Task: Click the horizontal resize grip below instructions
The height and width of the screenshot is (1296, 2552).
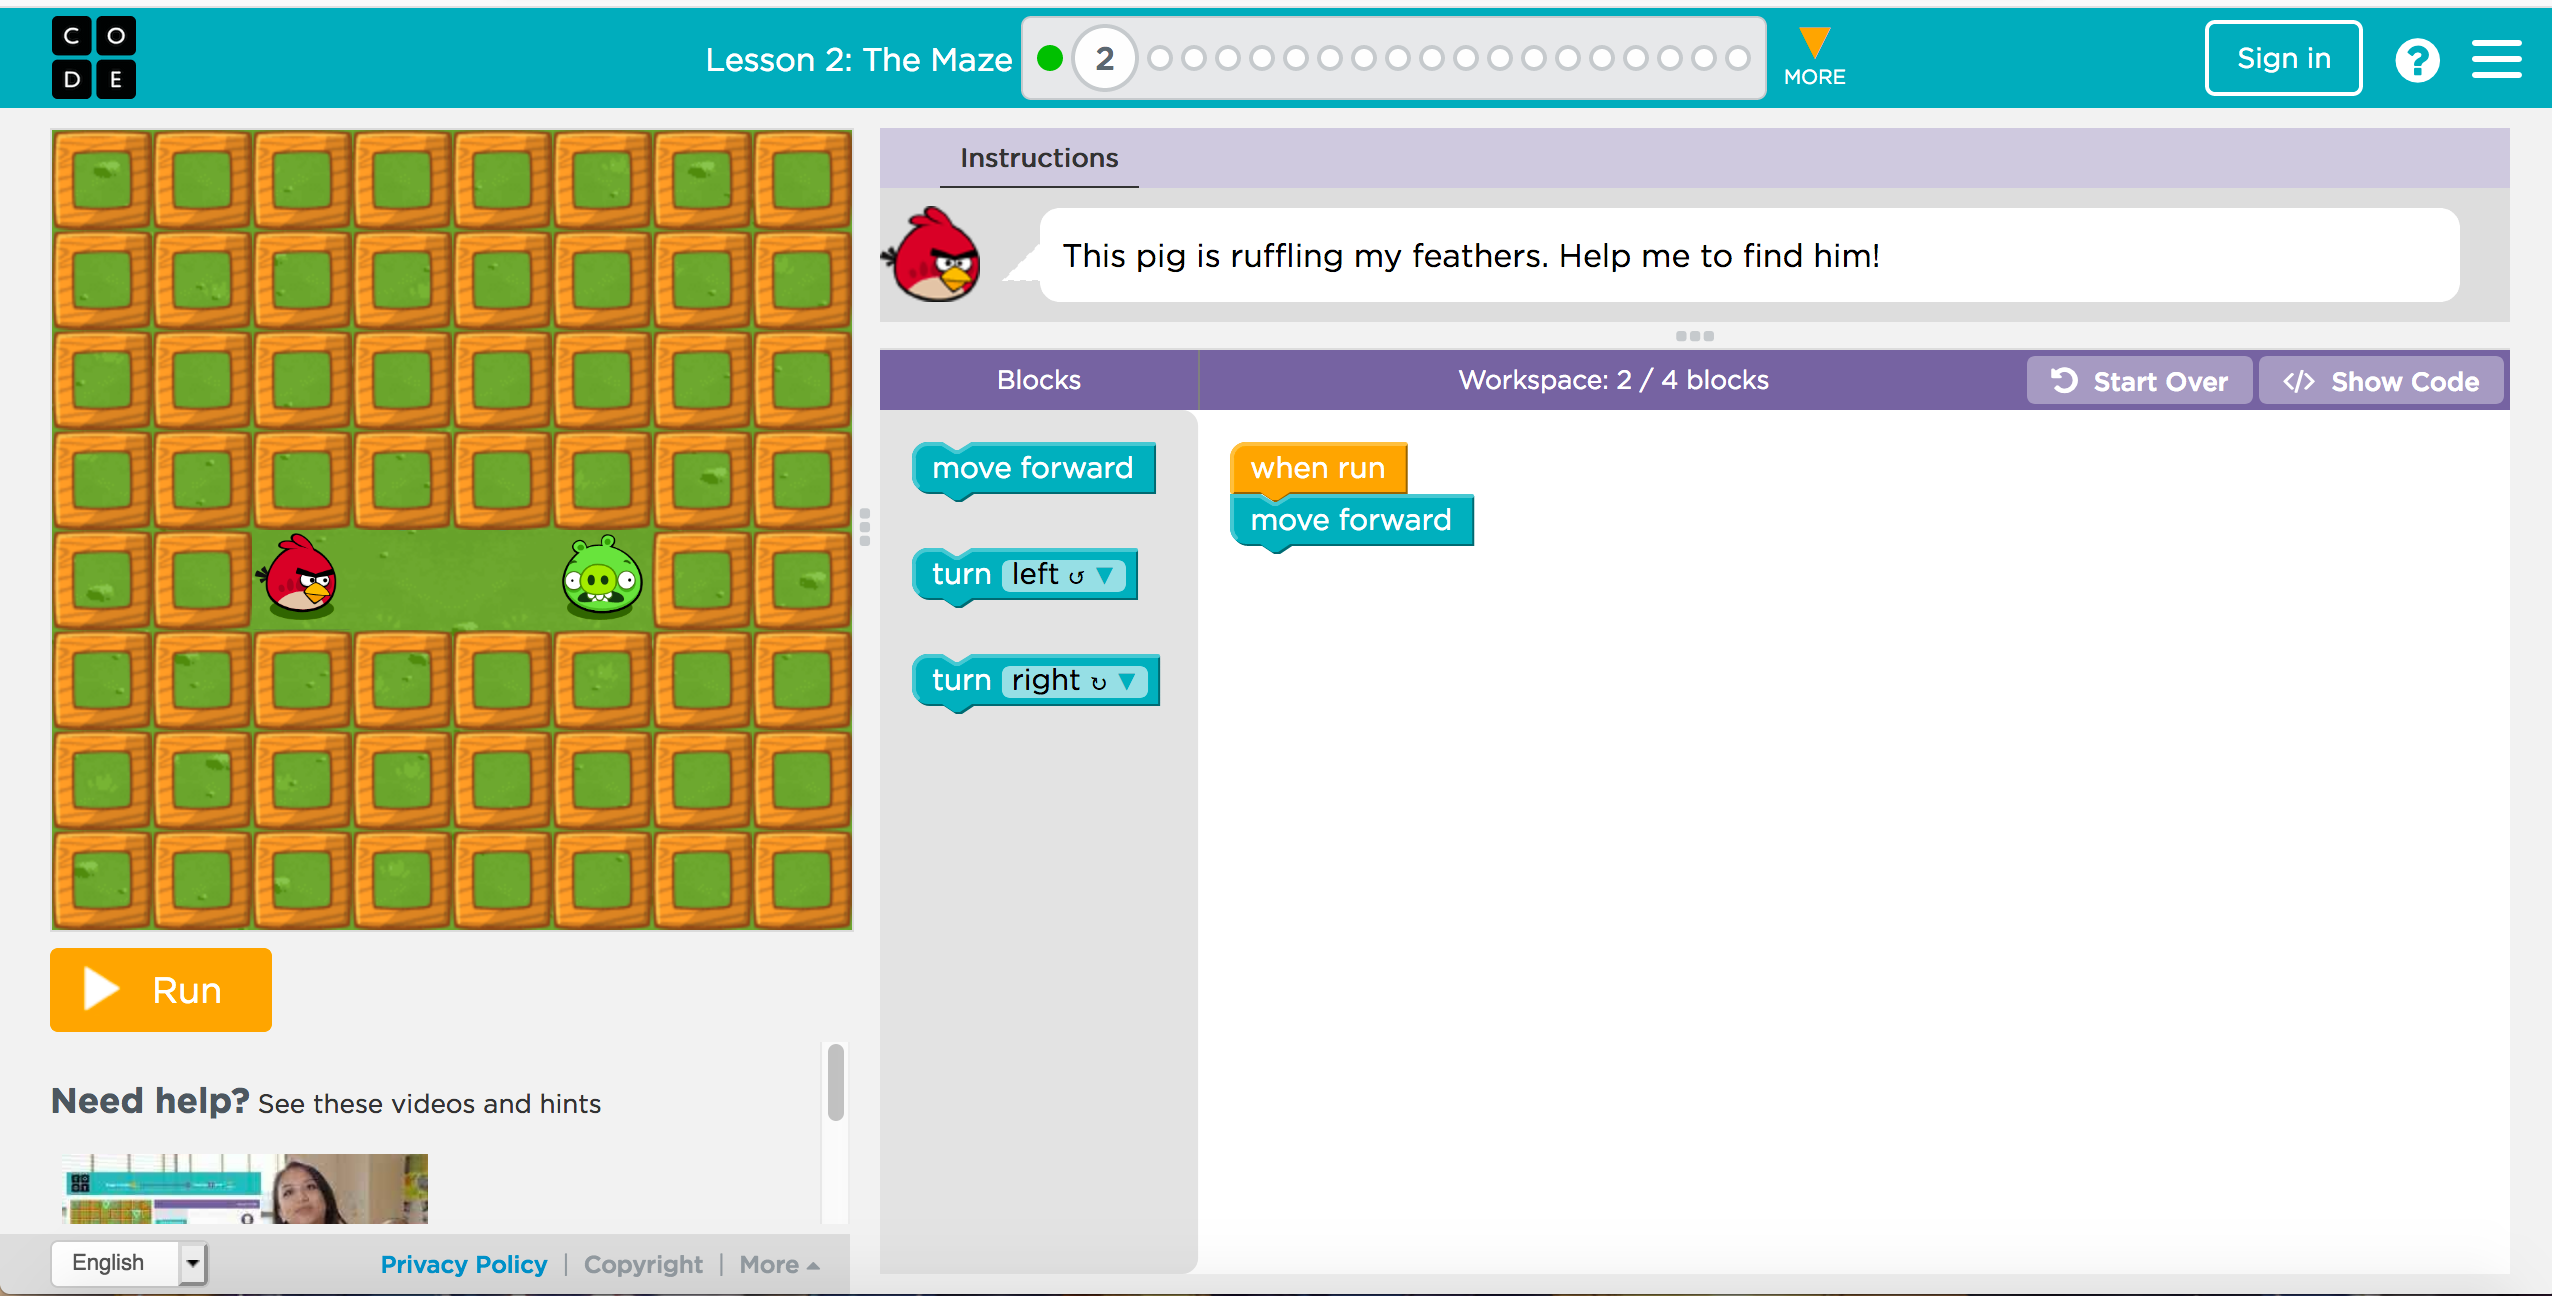Action: click(1695, 336)
